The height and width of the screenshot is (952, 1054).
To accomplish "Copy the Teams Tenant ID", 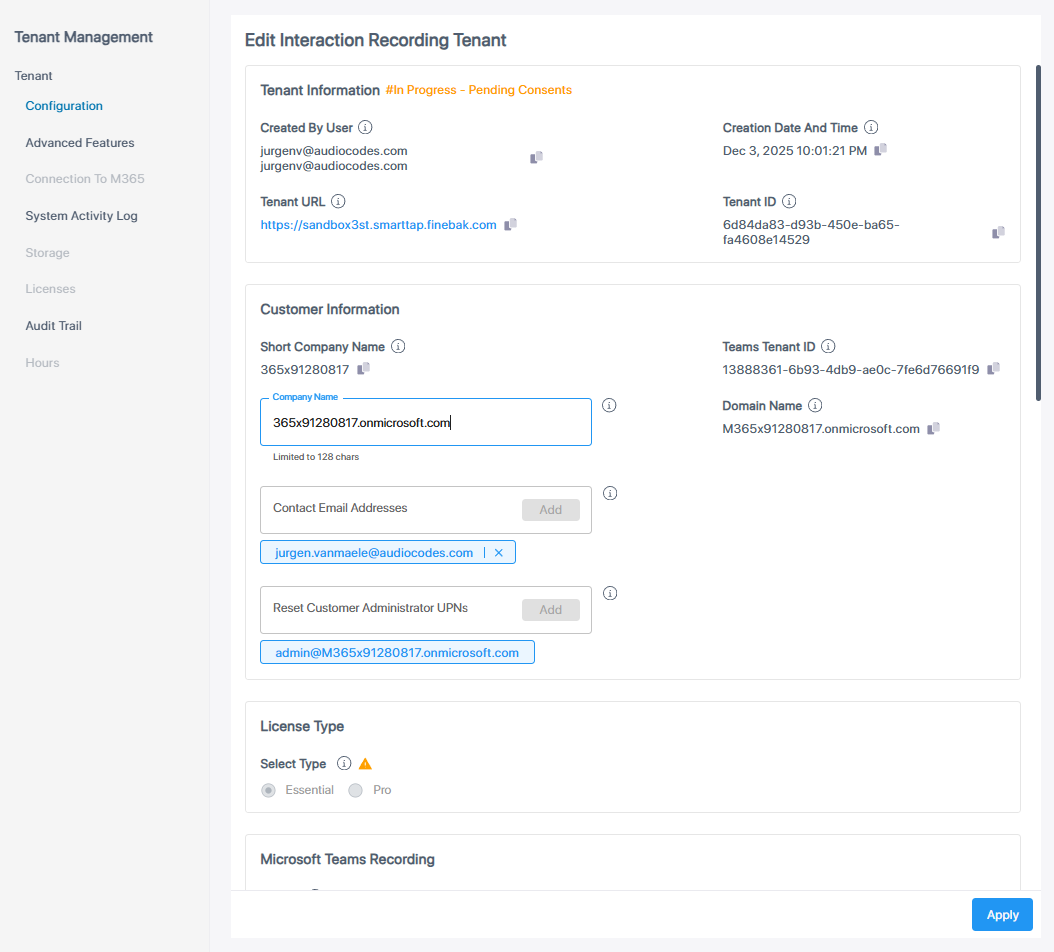I will click(993, 369).
